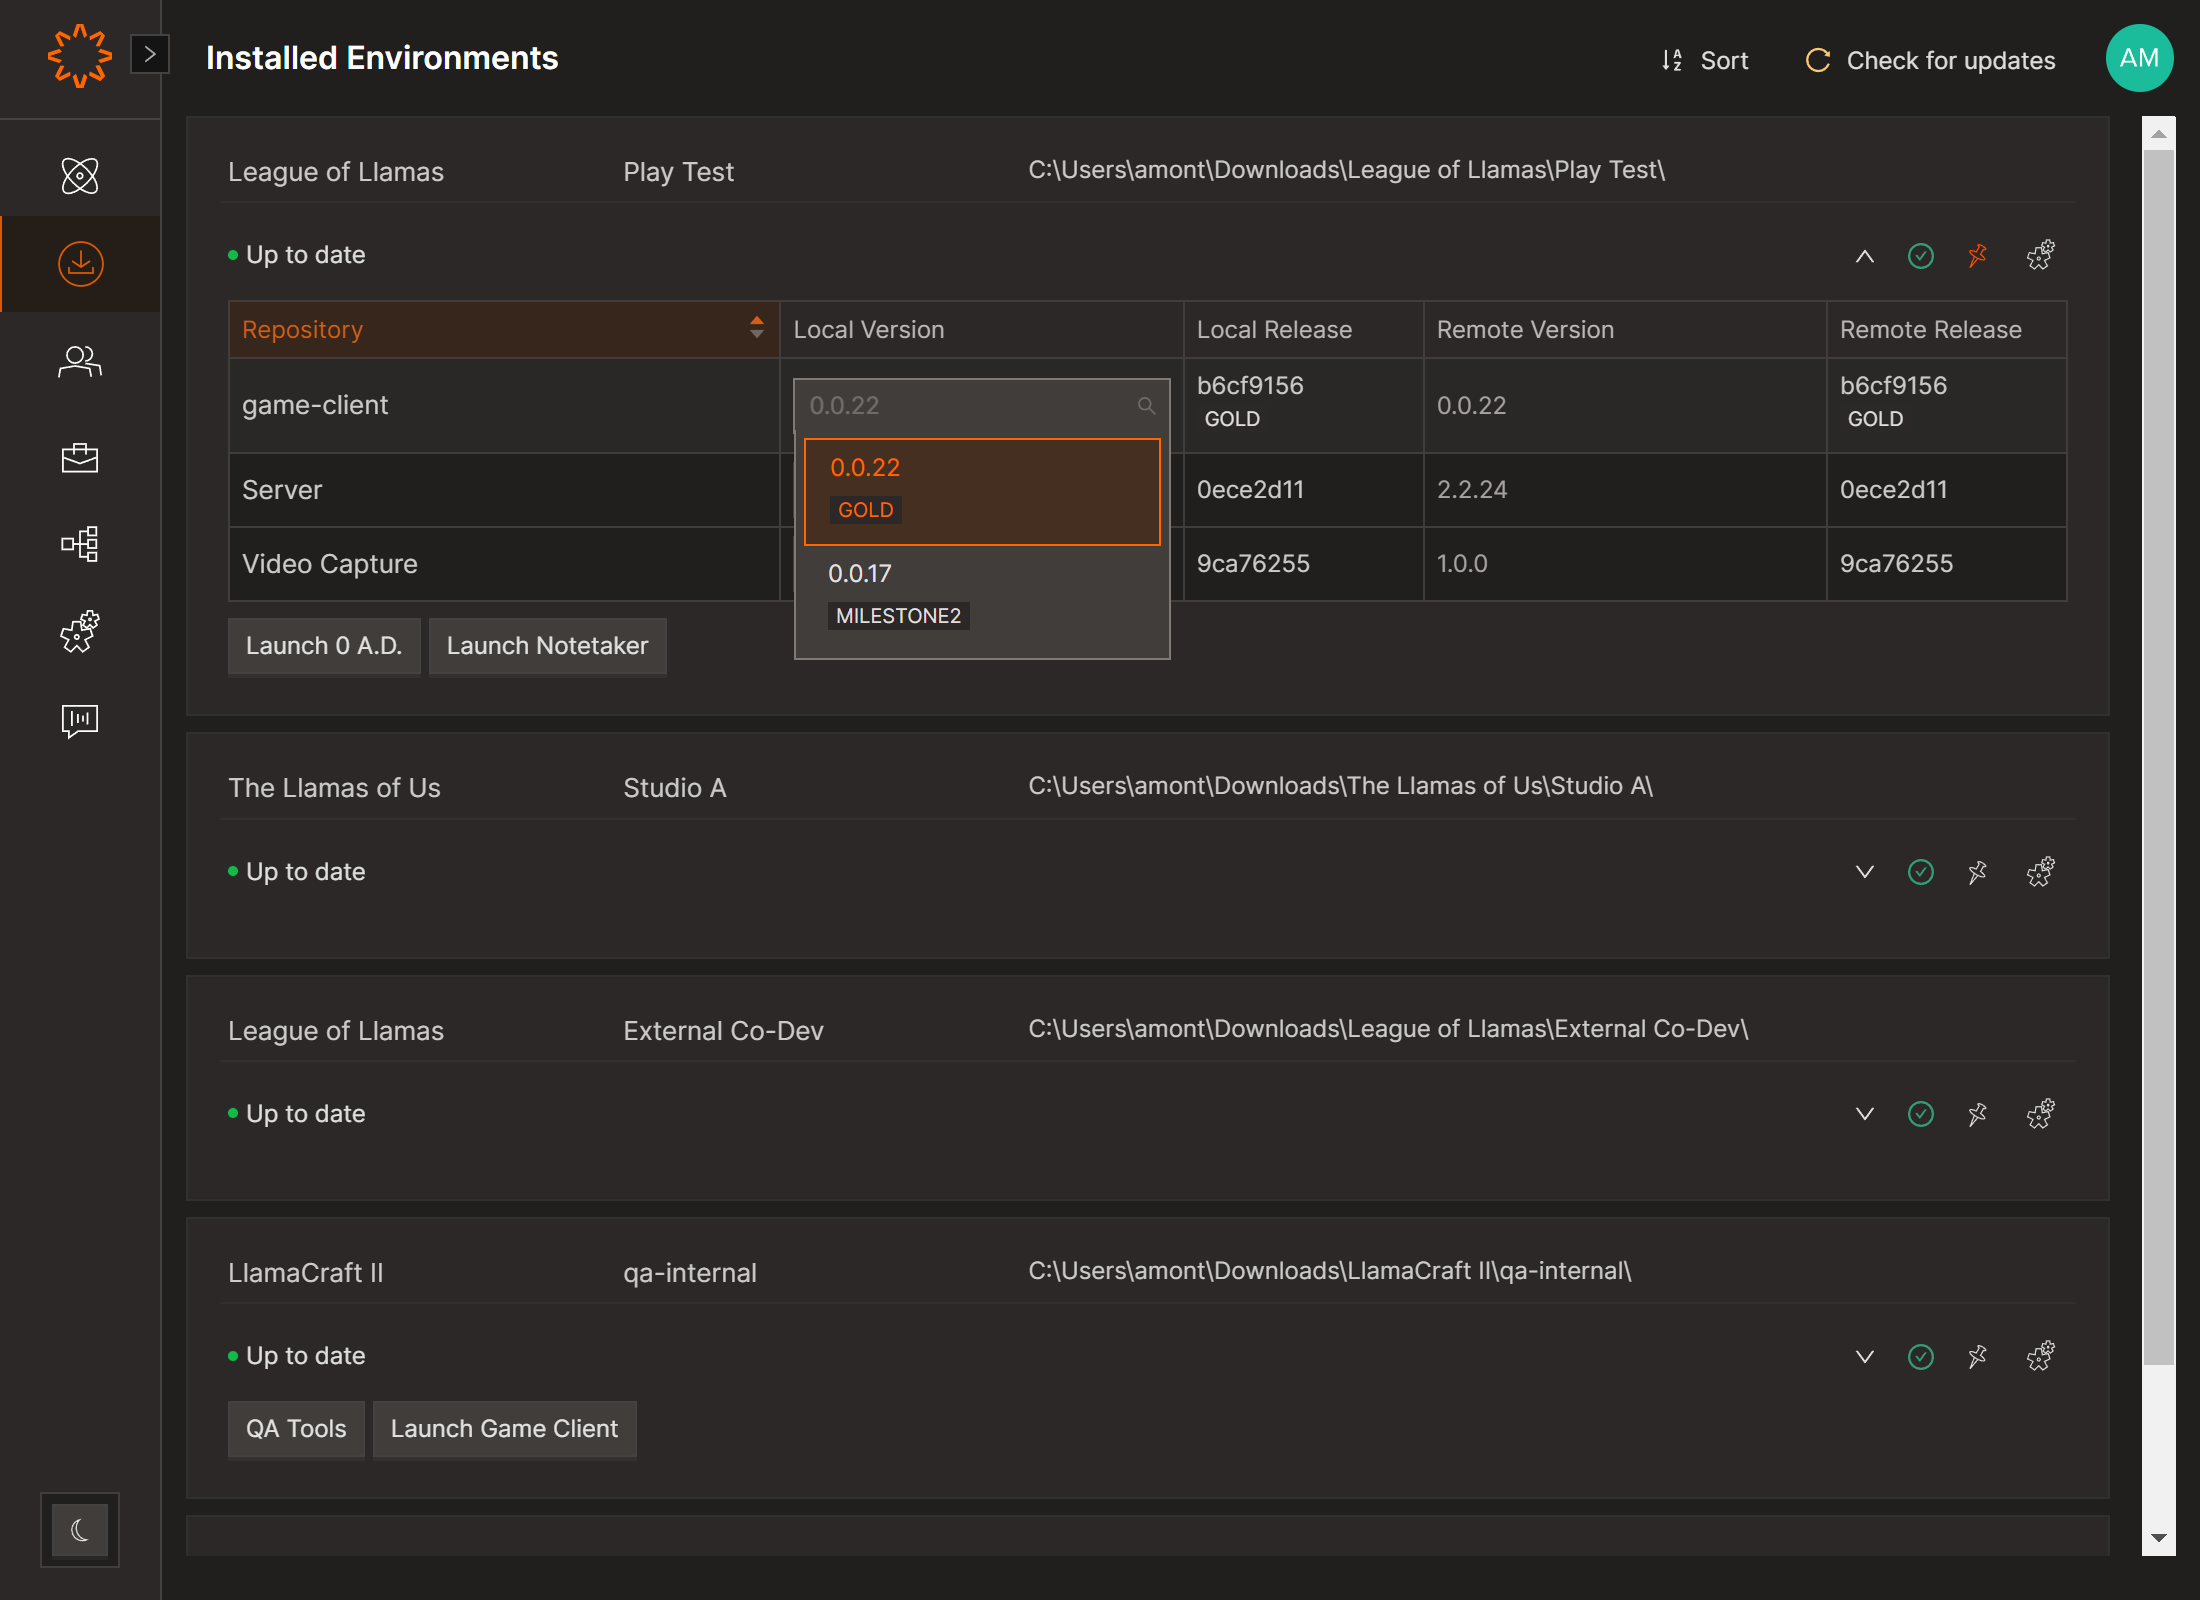Open qa-internal plugin settings icon
Screen dimensions: 2200x1600
tap(2041, 1357)
